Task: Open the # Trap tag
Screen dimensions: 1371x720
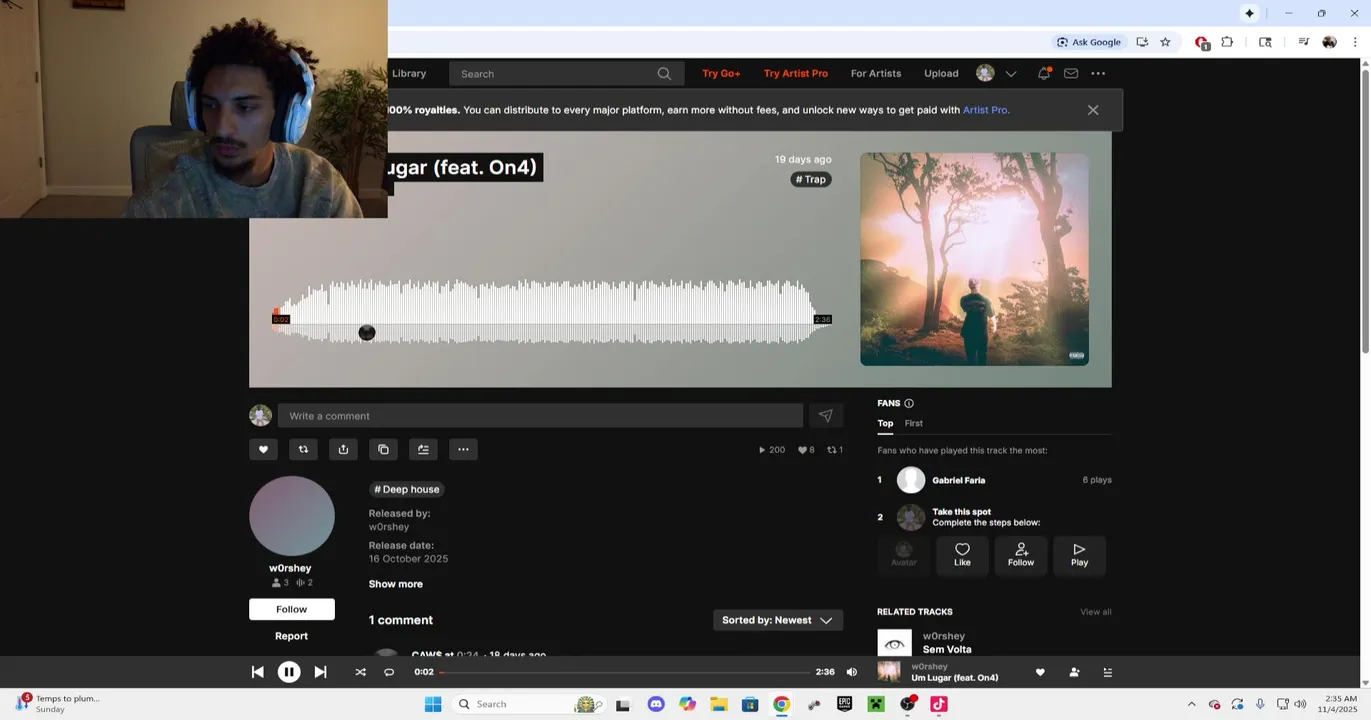Action: click(811, 179)
